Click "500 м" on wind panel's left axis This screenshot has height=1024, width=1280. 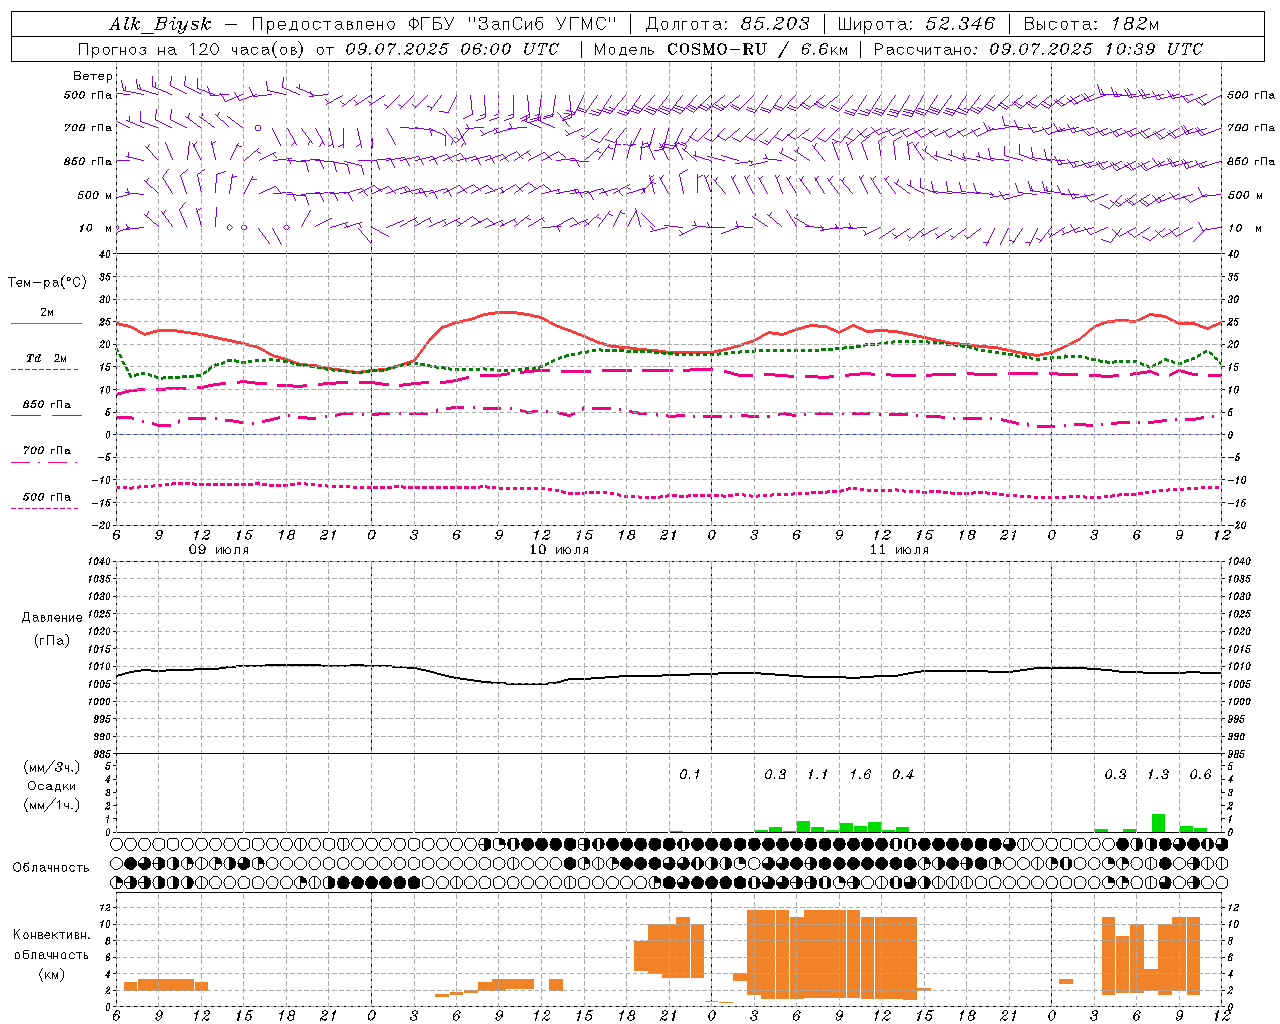95,195
